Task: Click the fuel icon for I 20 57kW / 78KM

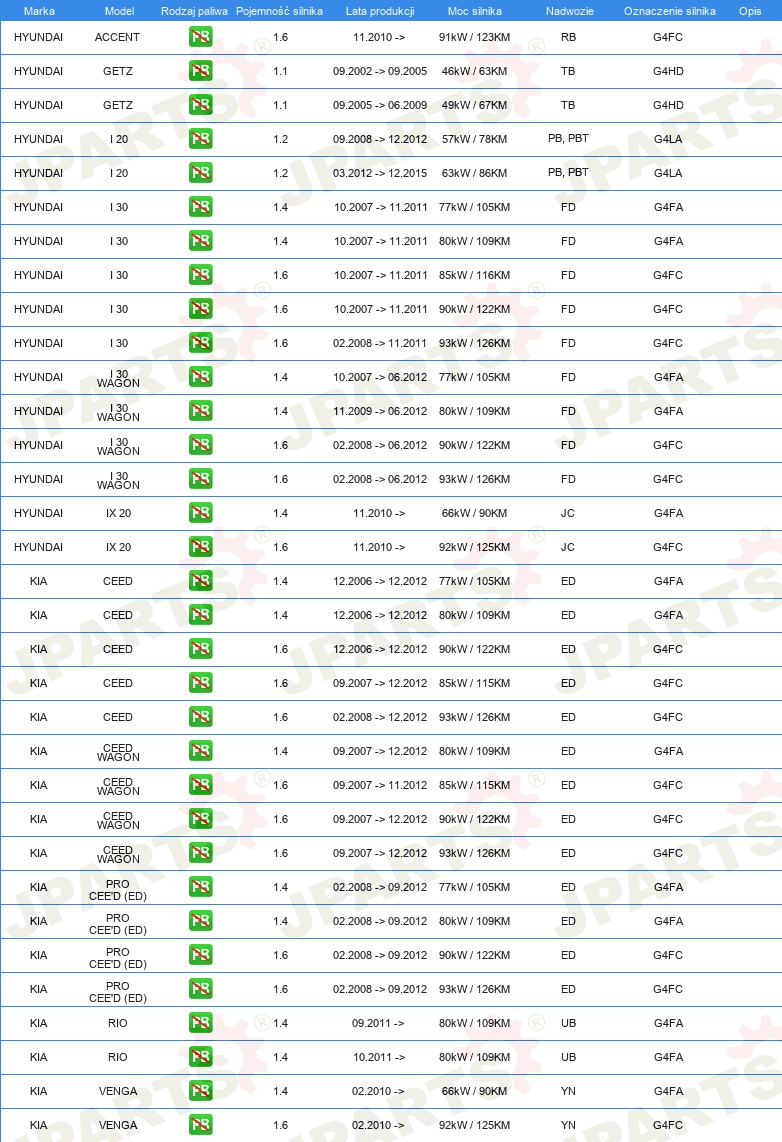Action: click(200, 138)
